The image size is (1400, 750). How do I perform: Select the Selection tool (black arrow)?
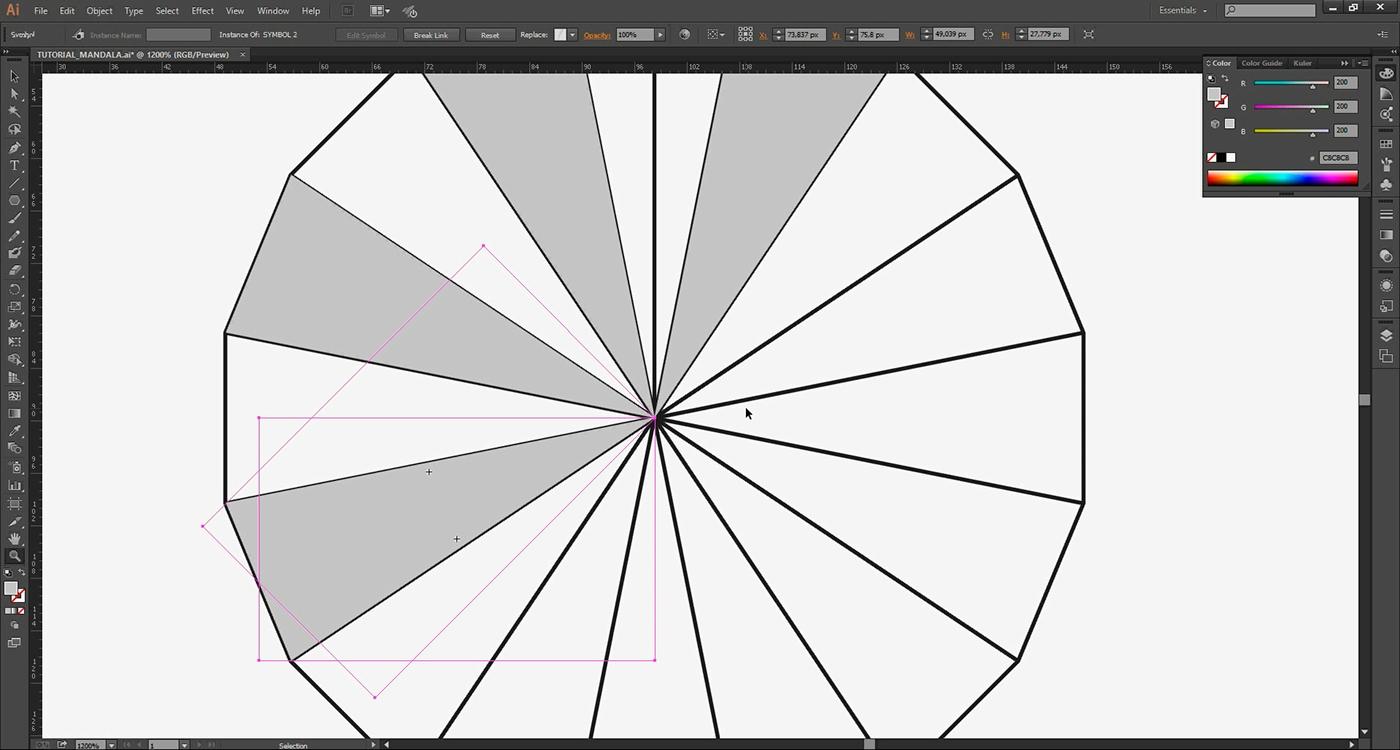[14, 76]
